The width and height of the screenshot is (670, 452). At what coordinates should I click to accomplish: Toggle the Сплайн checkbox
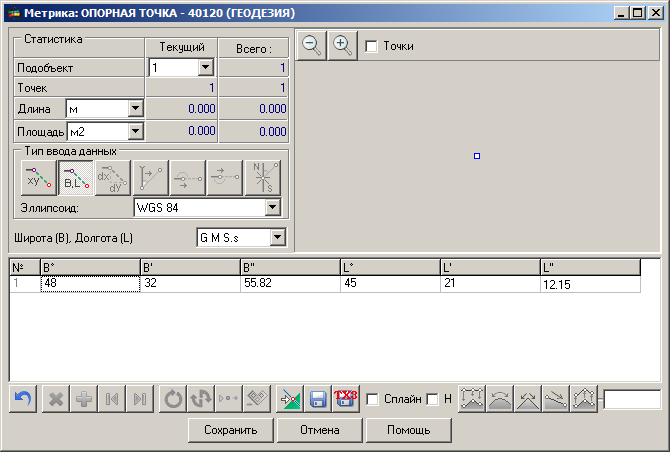click(373, 400)
